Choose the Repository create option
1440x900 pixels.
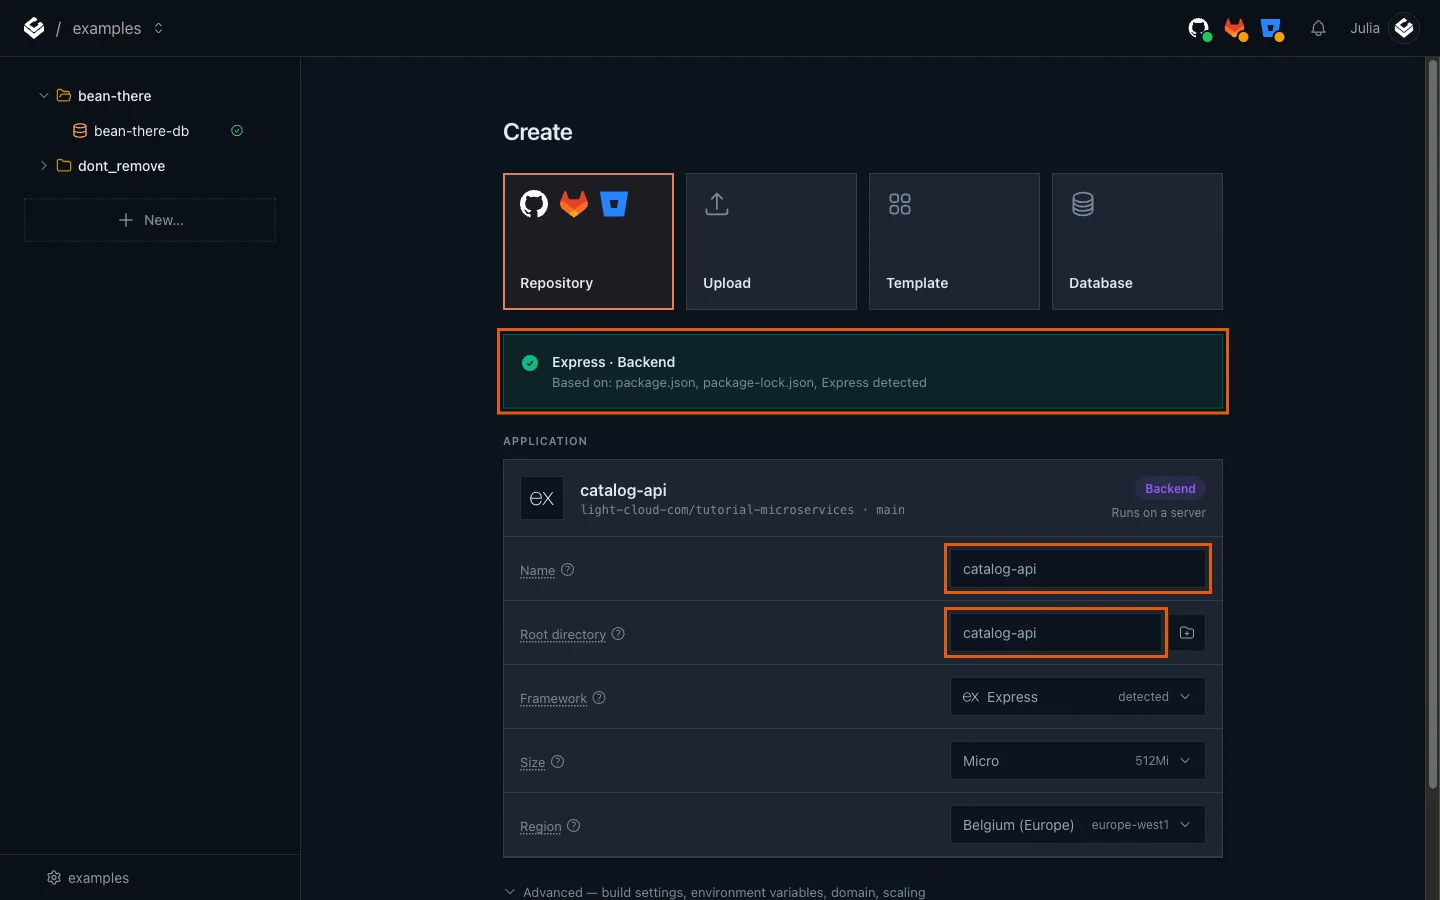point(588,241)
